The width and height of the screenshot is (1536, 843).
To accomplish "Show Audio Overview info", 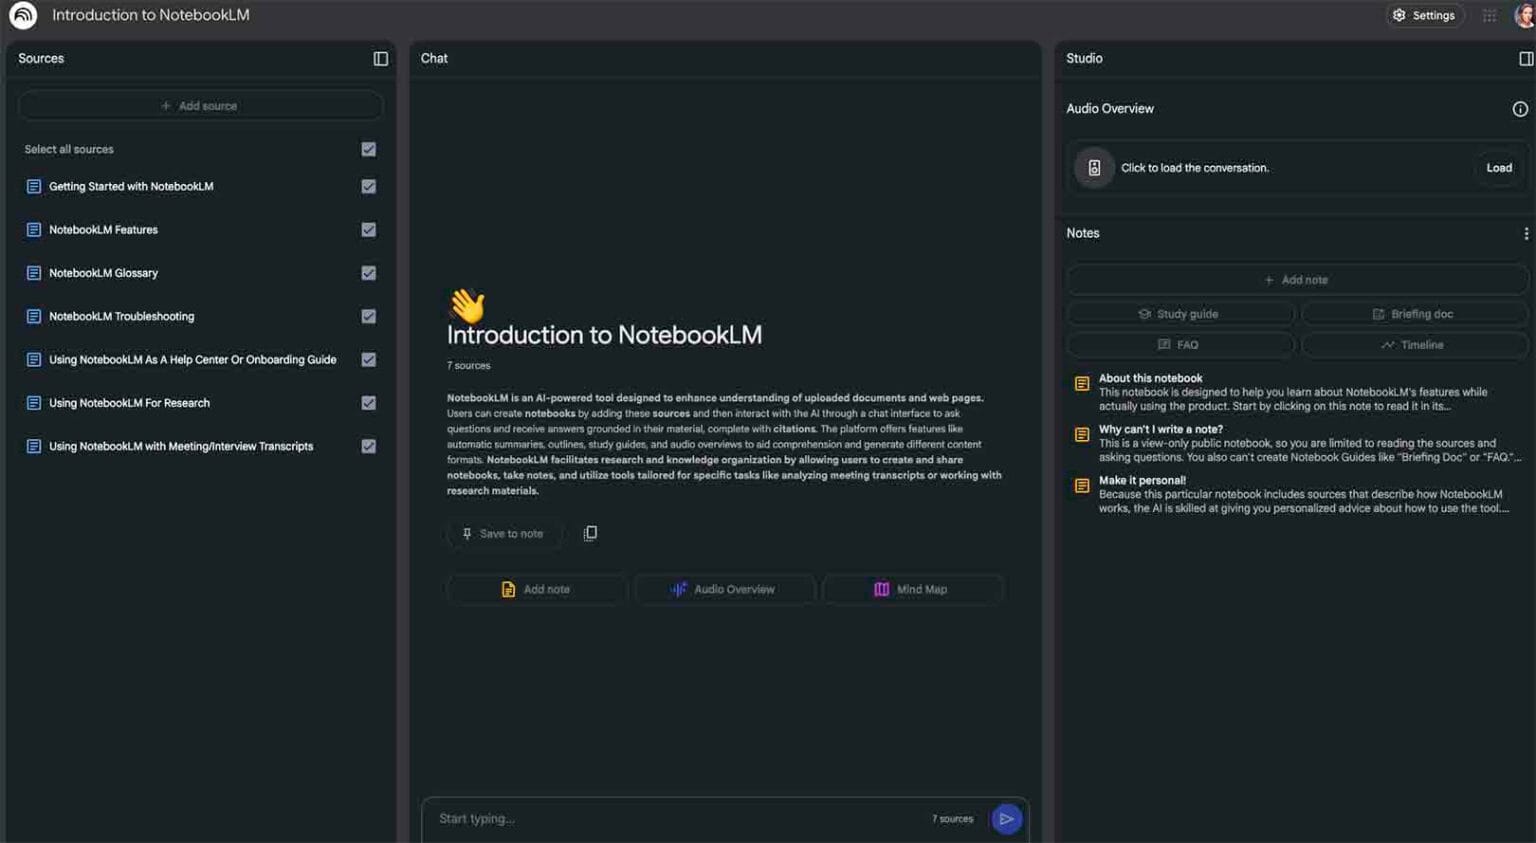I will point(1520,109).
